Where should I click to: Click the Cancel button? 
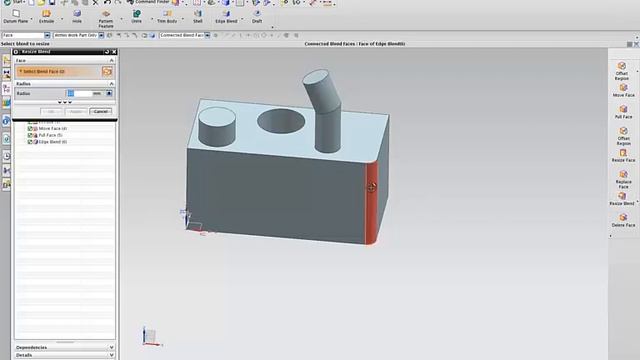(x=100, y=111)
